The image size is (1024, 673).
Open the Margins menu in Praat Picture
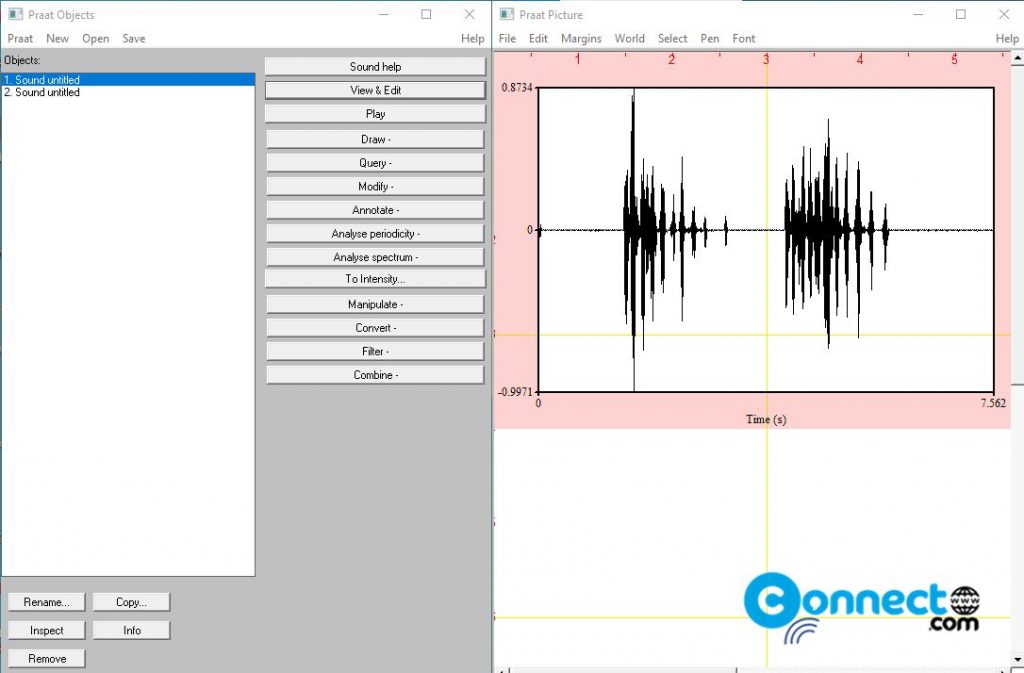pyautogui.click(x=581, y=38)
